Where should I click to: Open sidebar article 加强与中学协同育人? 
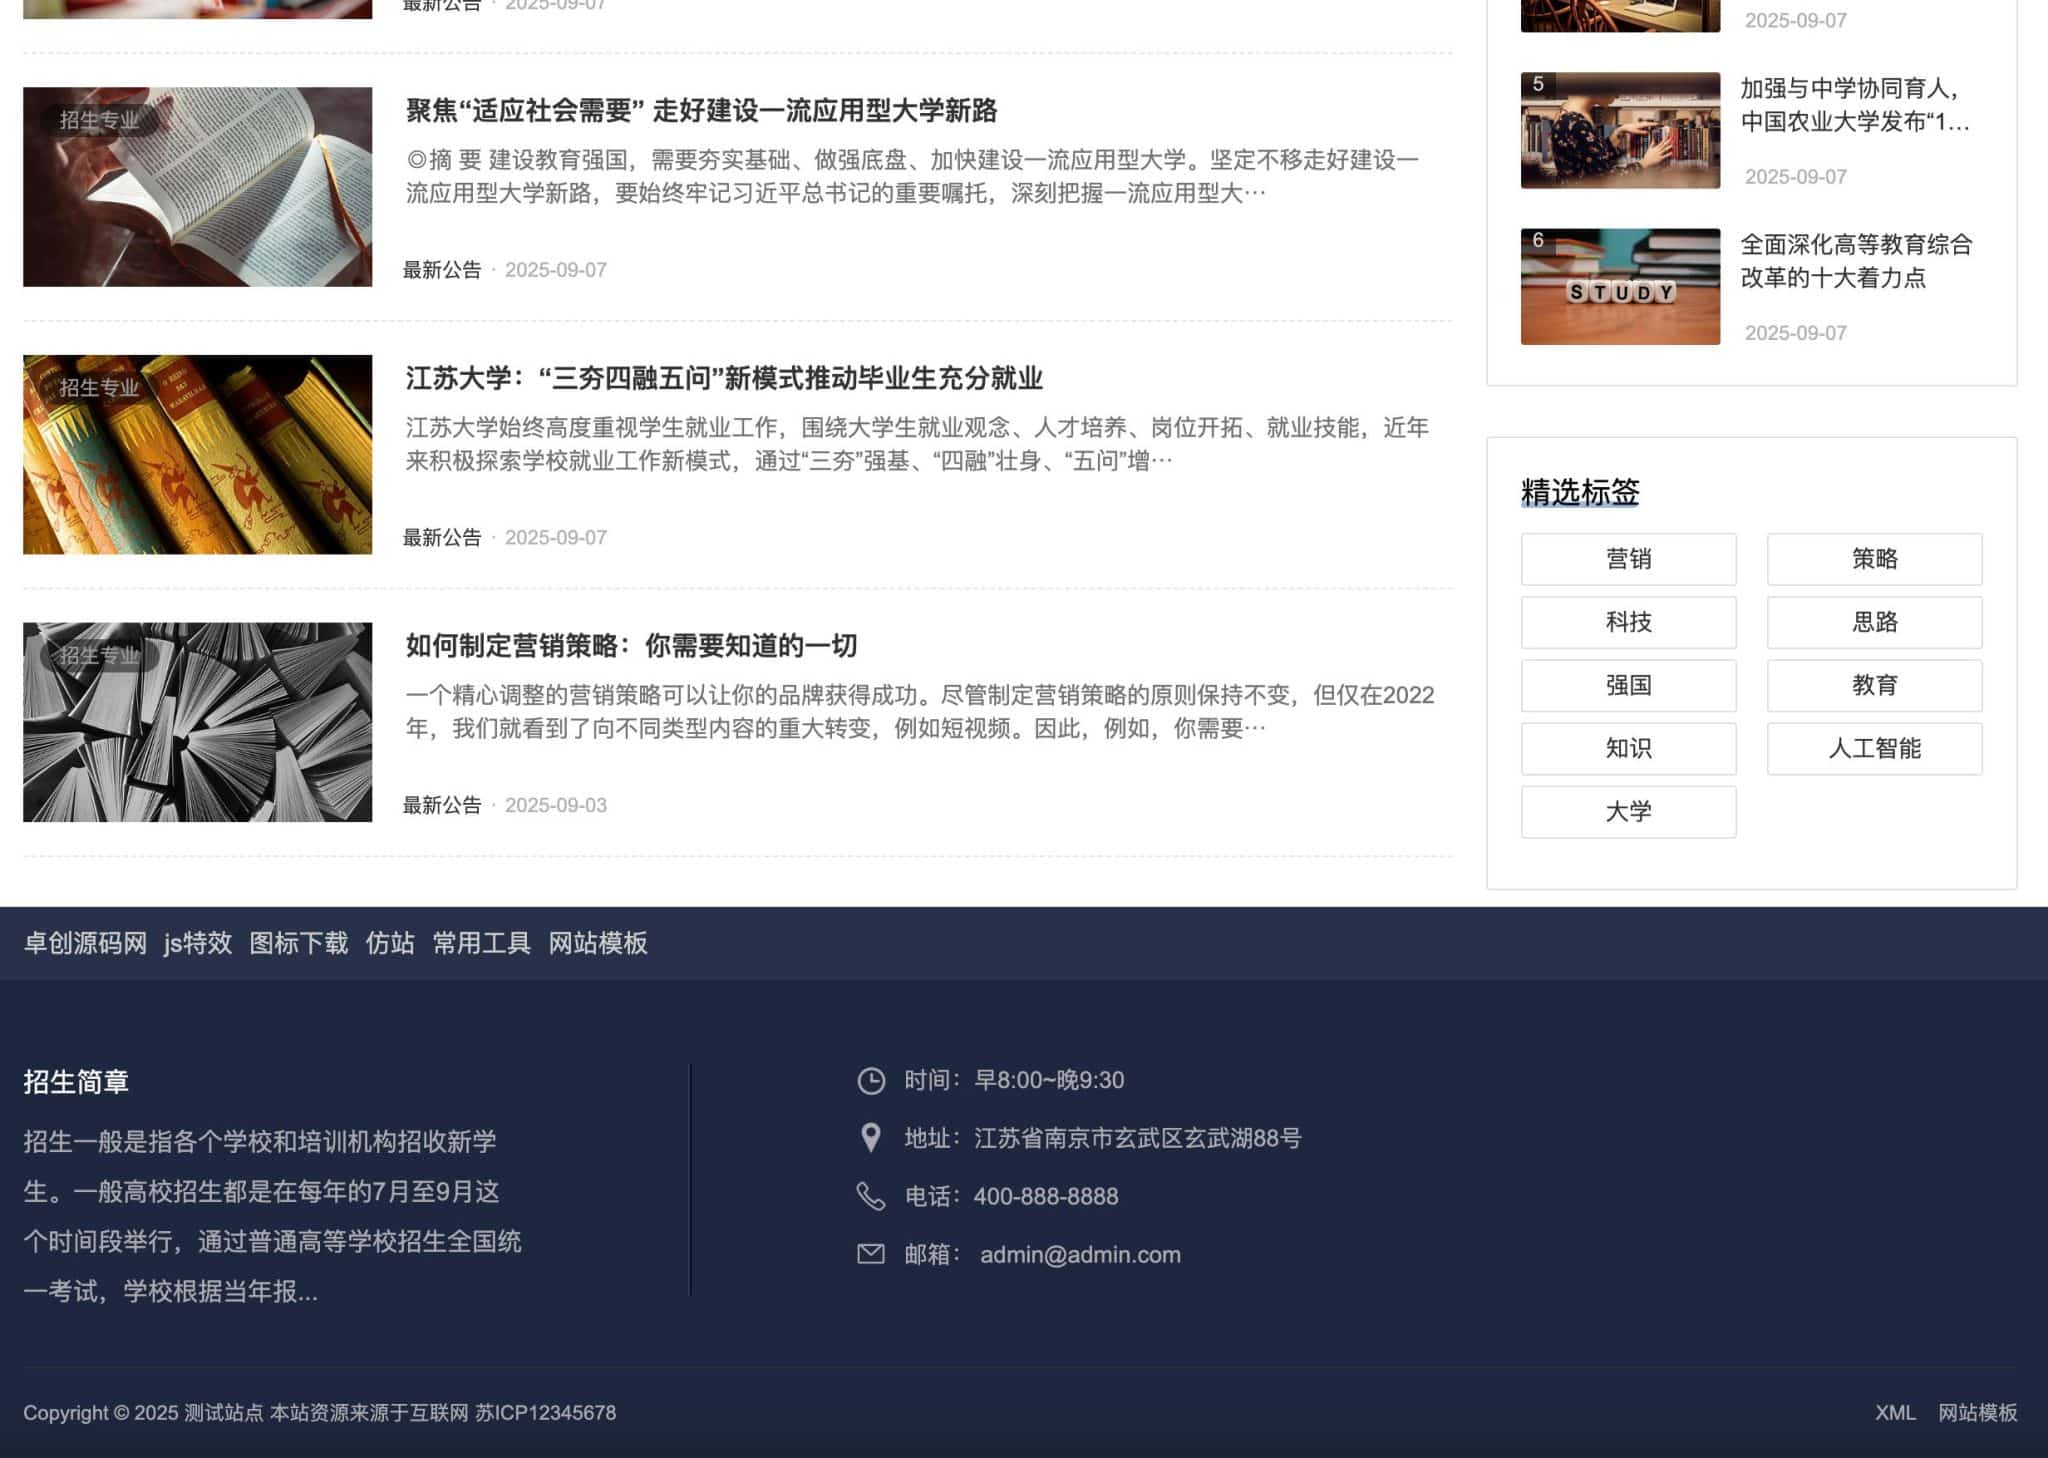(x=1855, y=105)
